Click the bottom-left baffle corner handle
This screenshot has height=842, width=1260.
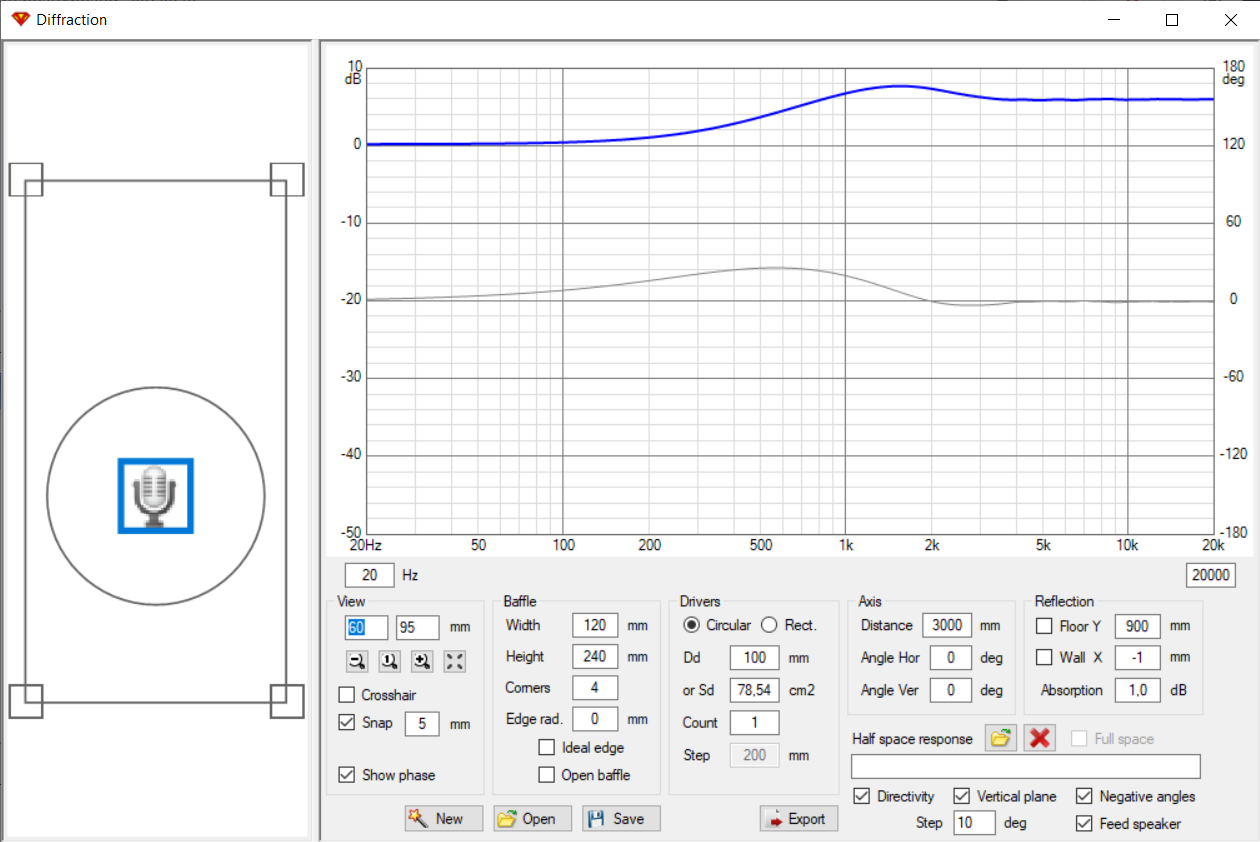click(26, 701)
